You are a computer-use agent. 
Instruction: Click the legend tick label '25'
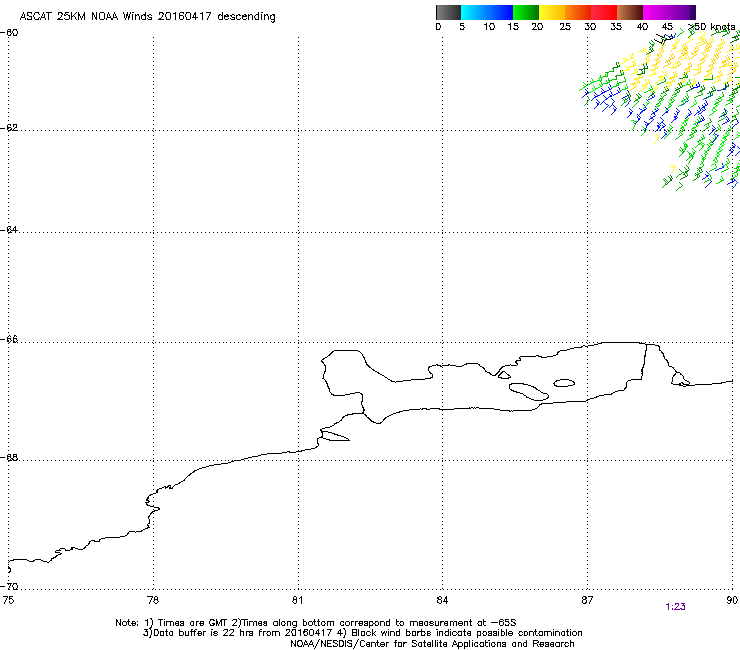click(x=565, y=27)
